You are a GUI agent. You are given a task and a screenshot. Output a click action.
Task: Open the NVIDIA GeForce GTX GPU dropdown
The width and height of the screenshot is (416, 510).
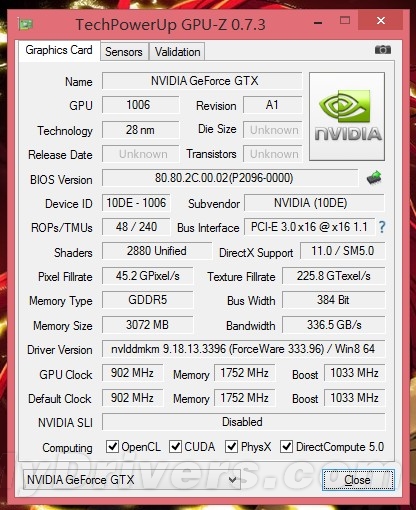(x=132, y=480)
